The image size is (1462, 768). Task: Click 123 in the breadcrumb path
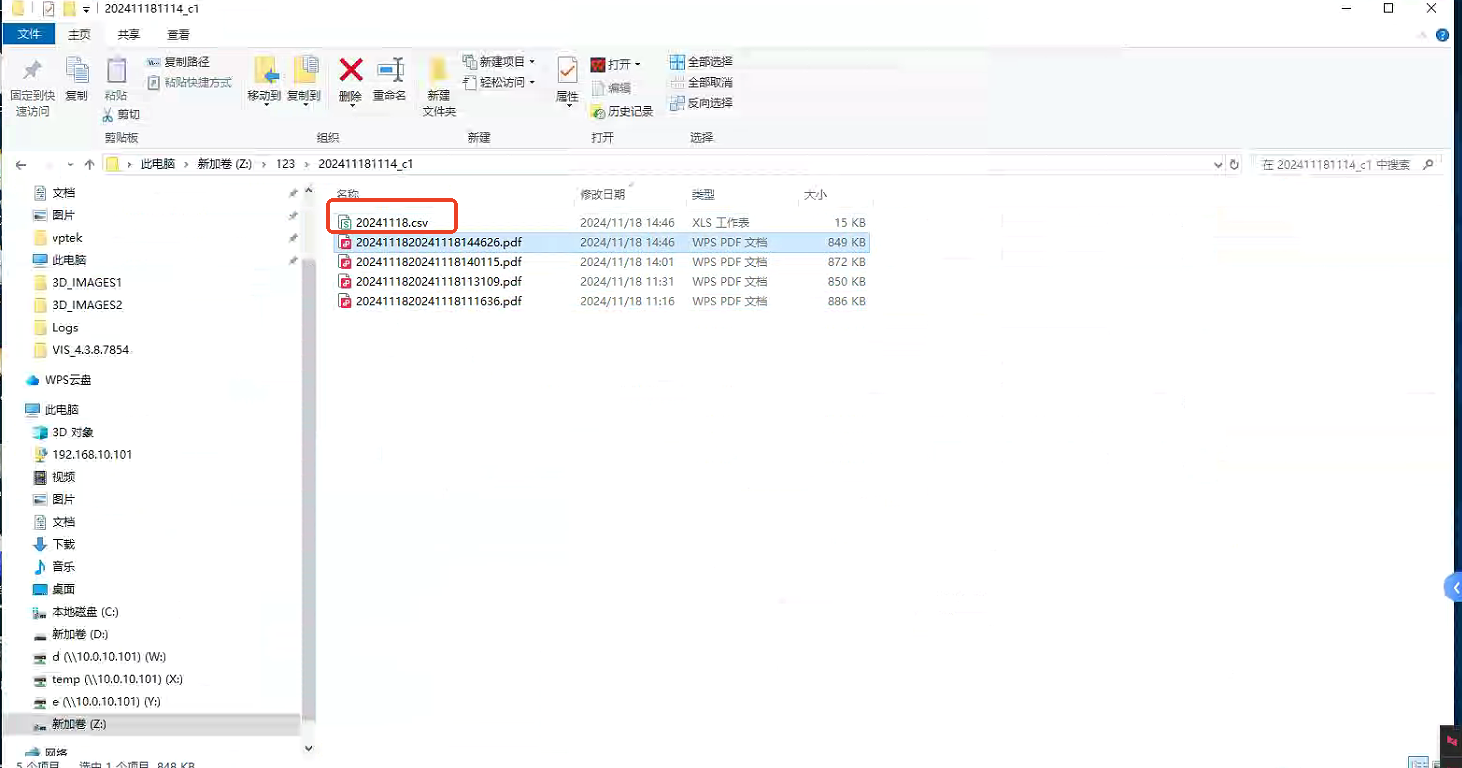point(285,164)
